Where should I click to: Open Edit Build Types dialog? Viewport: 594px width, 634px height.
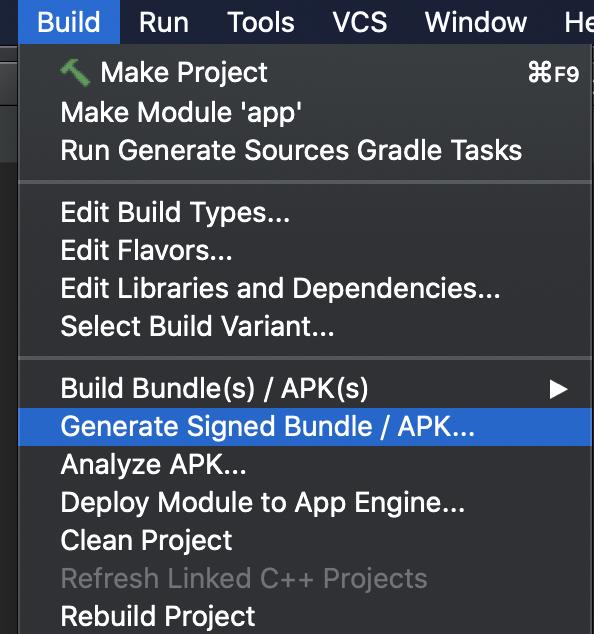pos(305,212)
